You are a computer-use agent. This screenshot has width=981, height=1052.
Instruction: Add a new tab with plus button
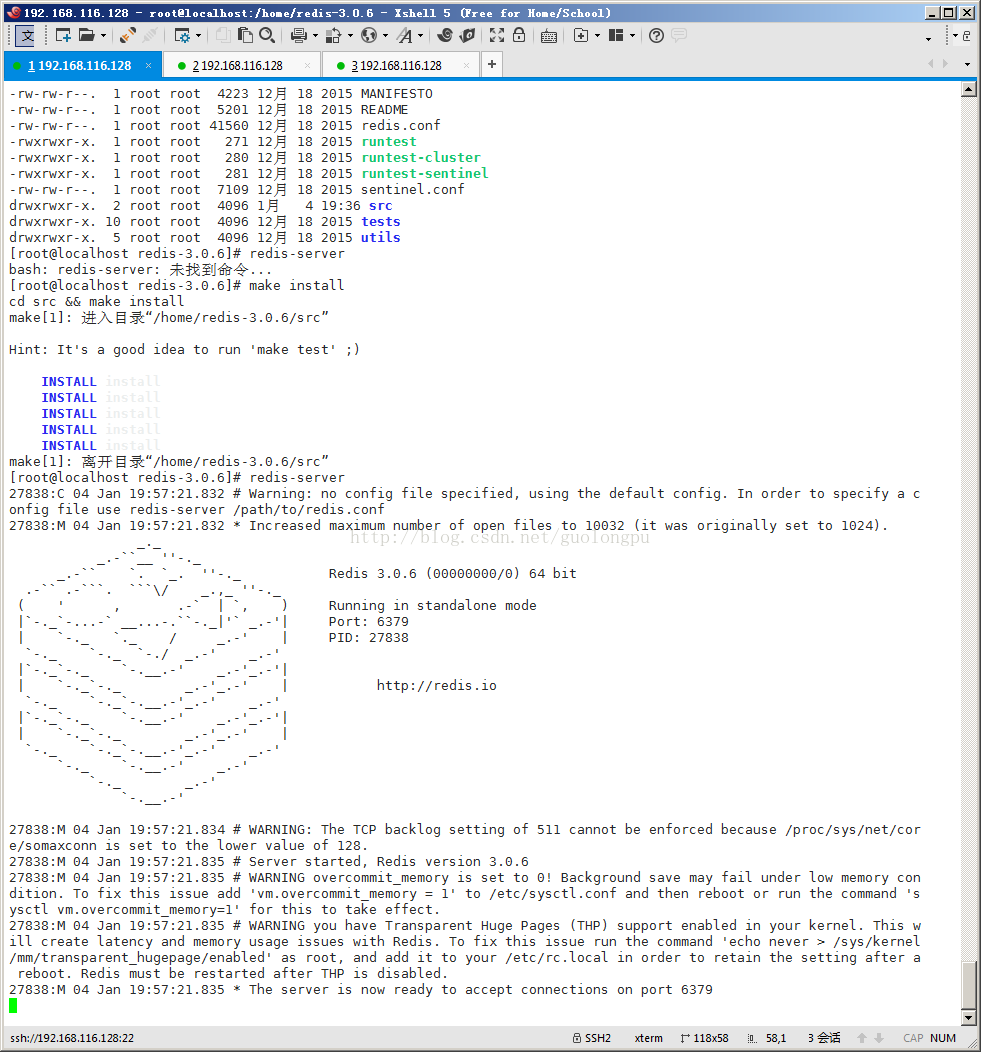(492, 64)
